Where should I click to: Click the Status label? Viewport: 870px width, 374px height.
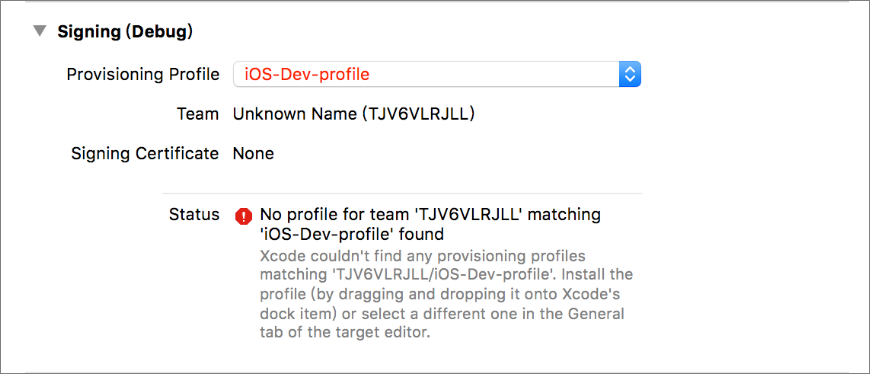click(194, 215)
